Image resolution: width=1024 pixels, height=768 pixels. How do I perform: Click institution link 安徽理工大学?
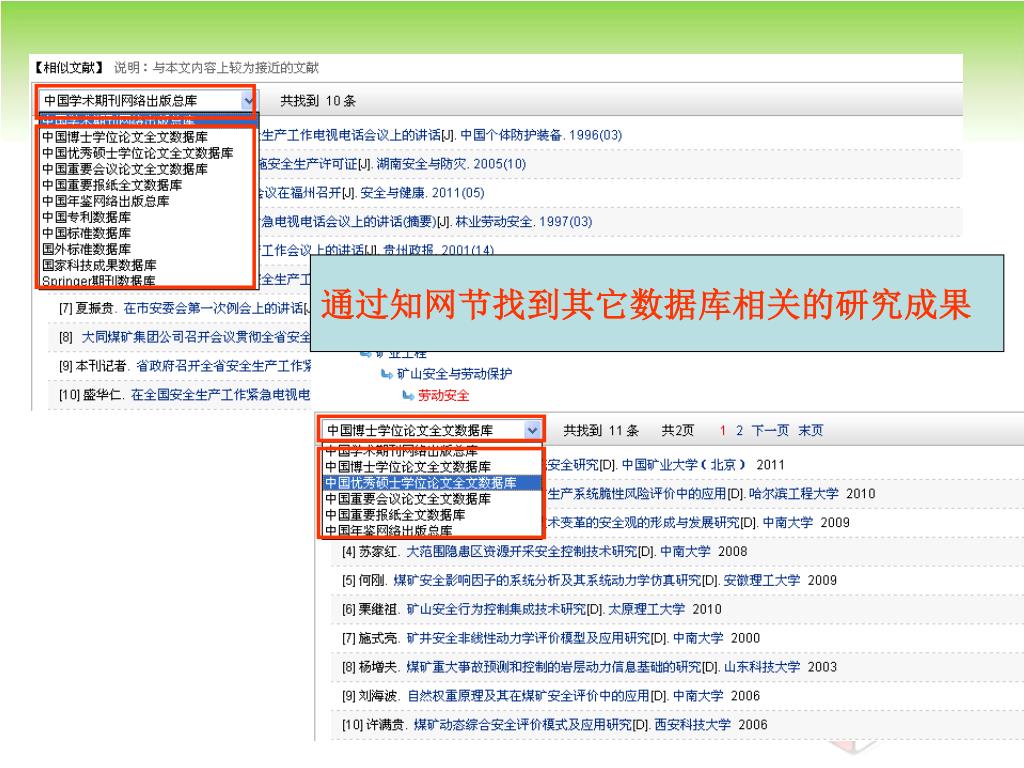click(x=761, y=580)
